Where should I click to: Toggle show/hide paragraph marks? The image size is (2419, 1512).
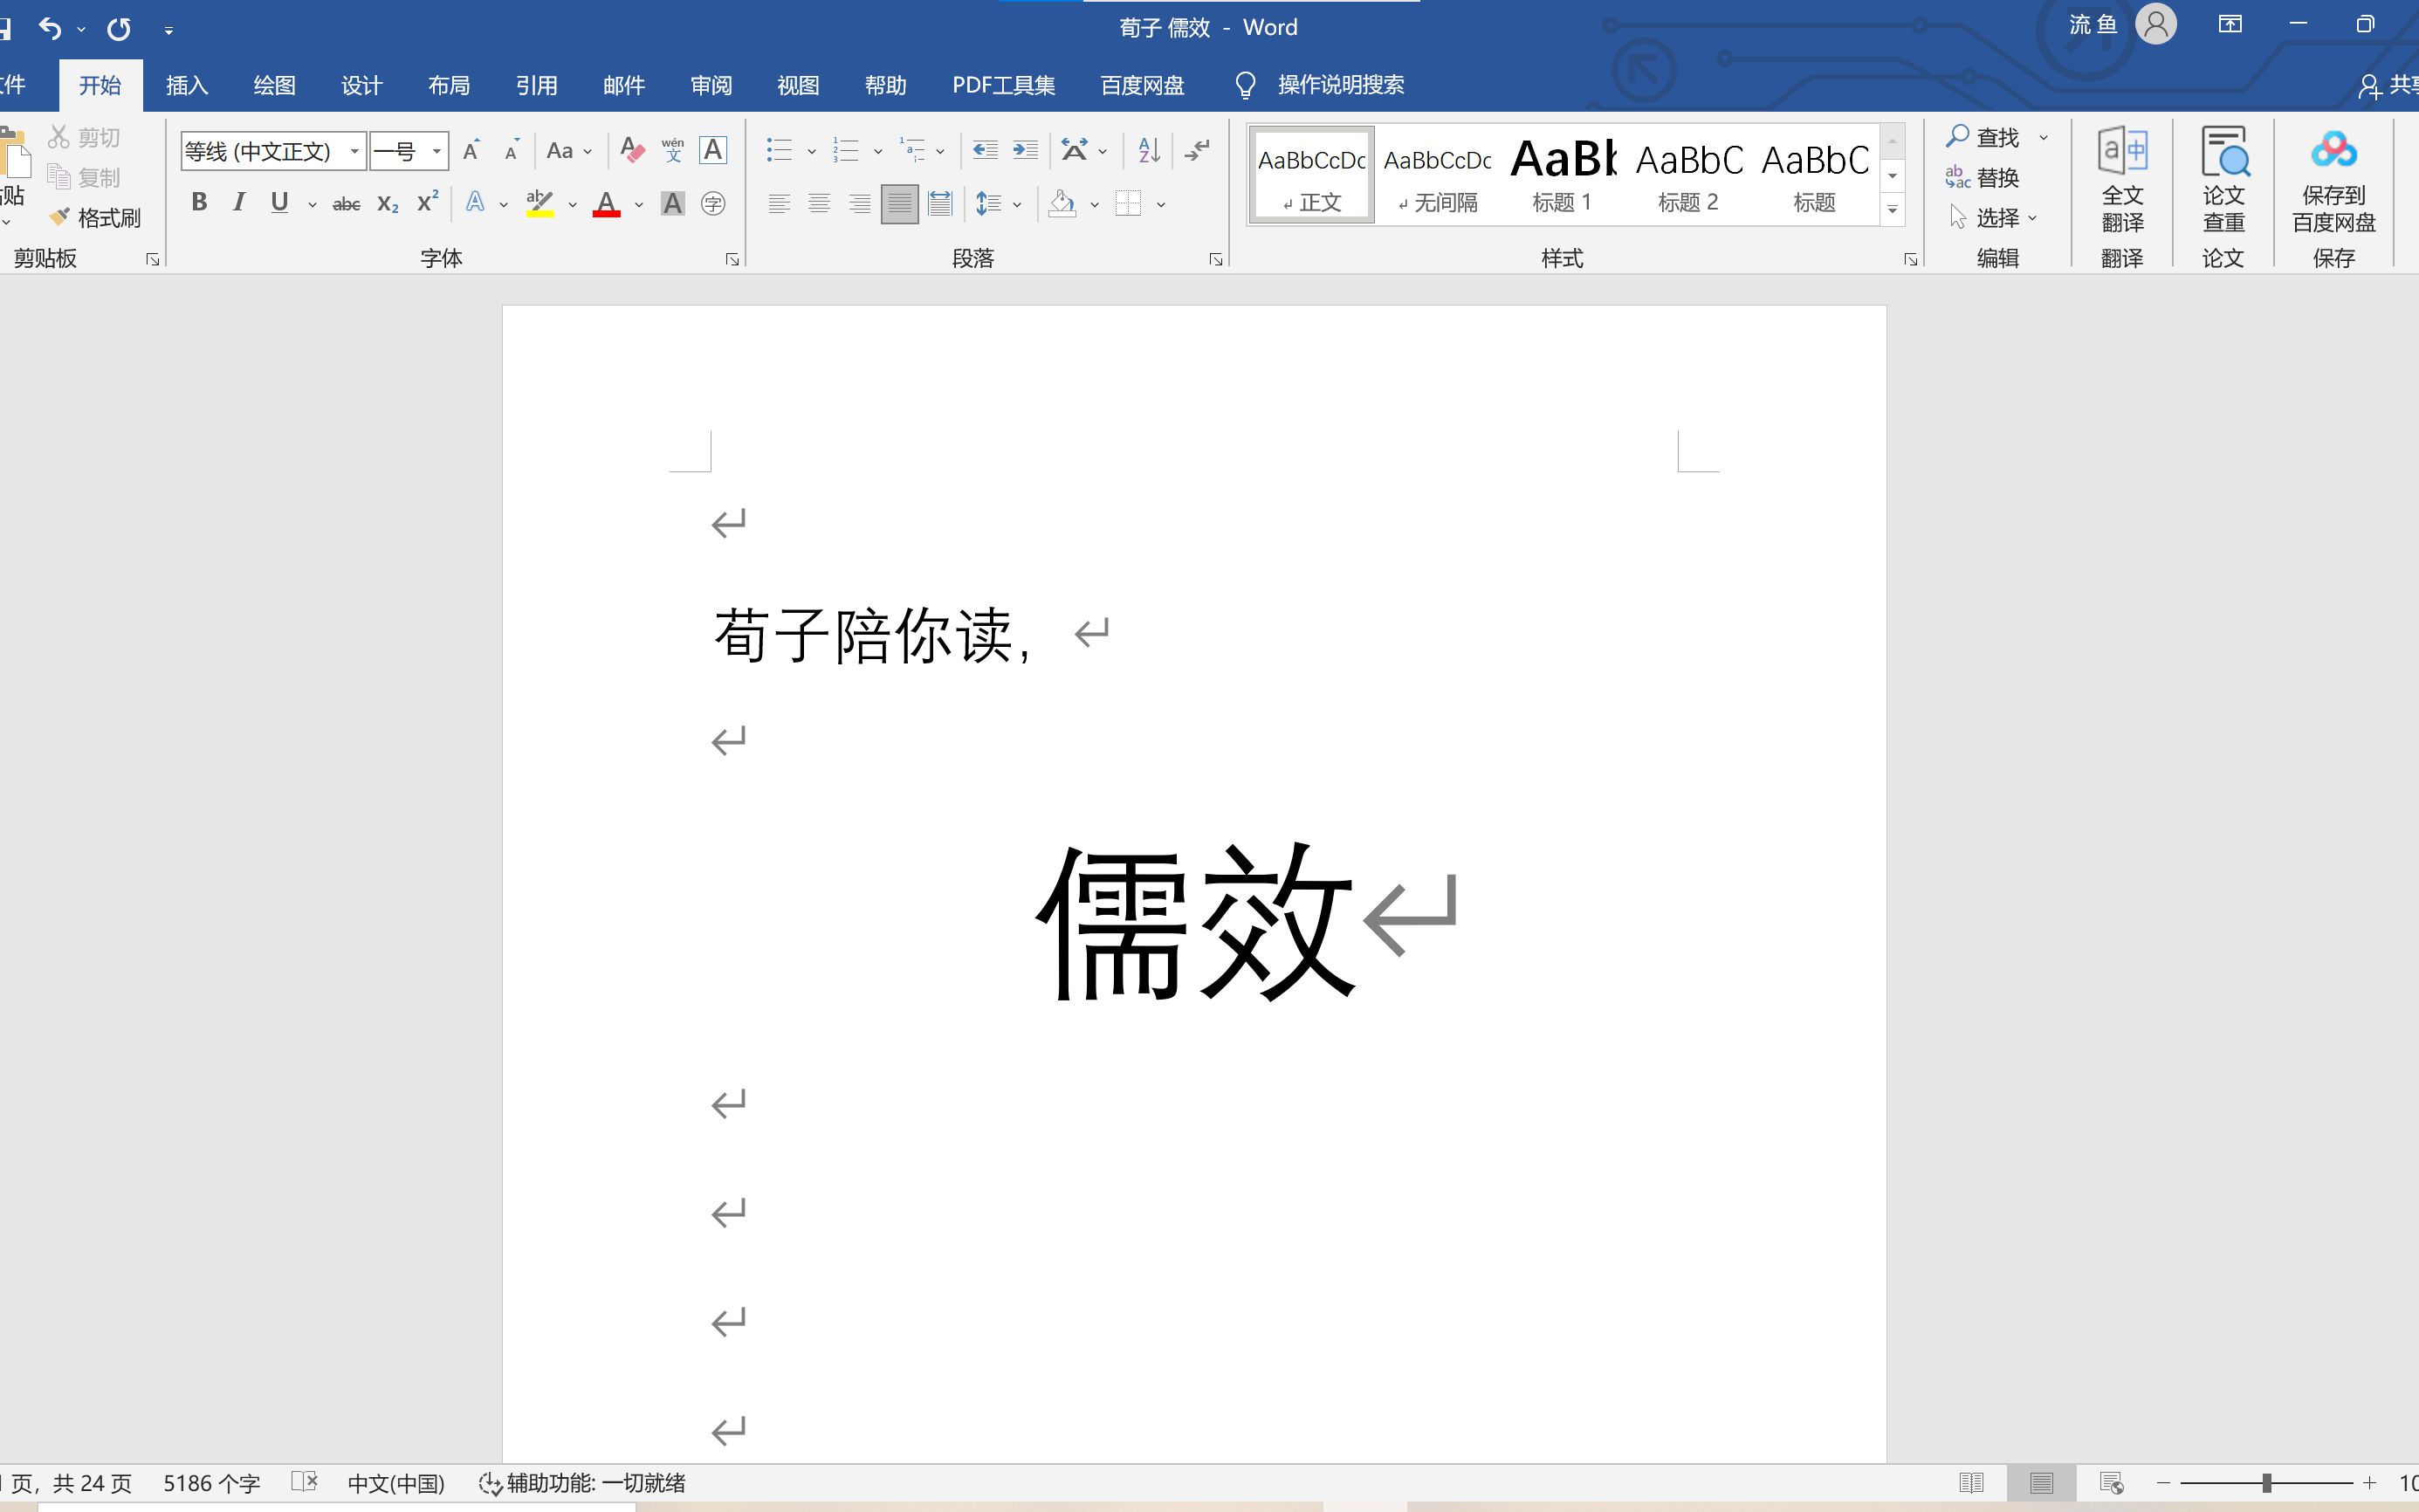[x=1196, y=150]
